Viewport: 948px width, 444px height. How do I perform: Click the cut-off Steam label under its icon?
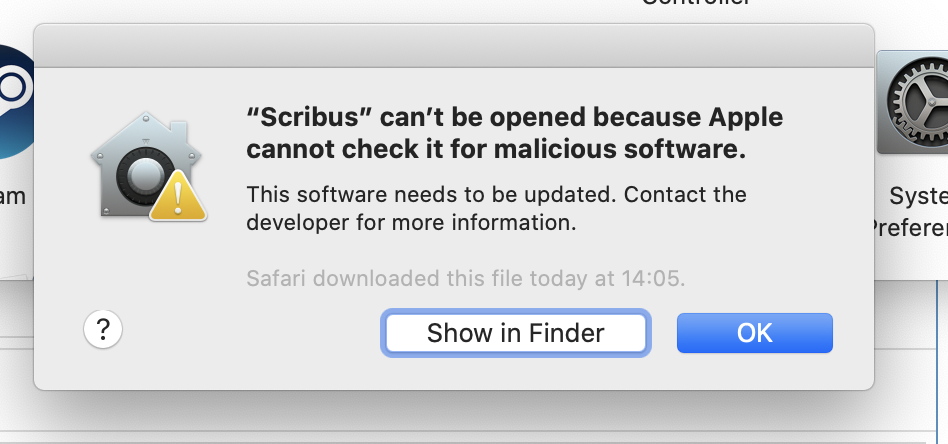[12, 196]
